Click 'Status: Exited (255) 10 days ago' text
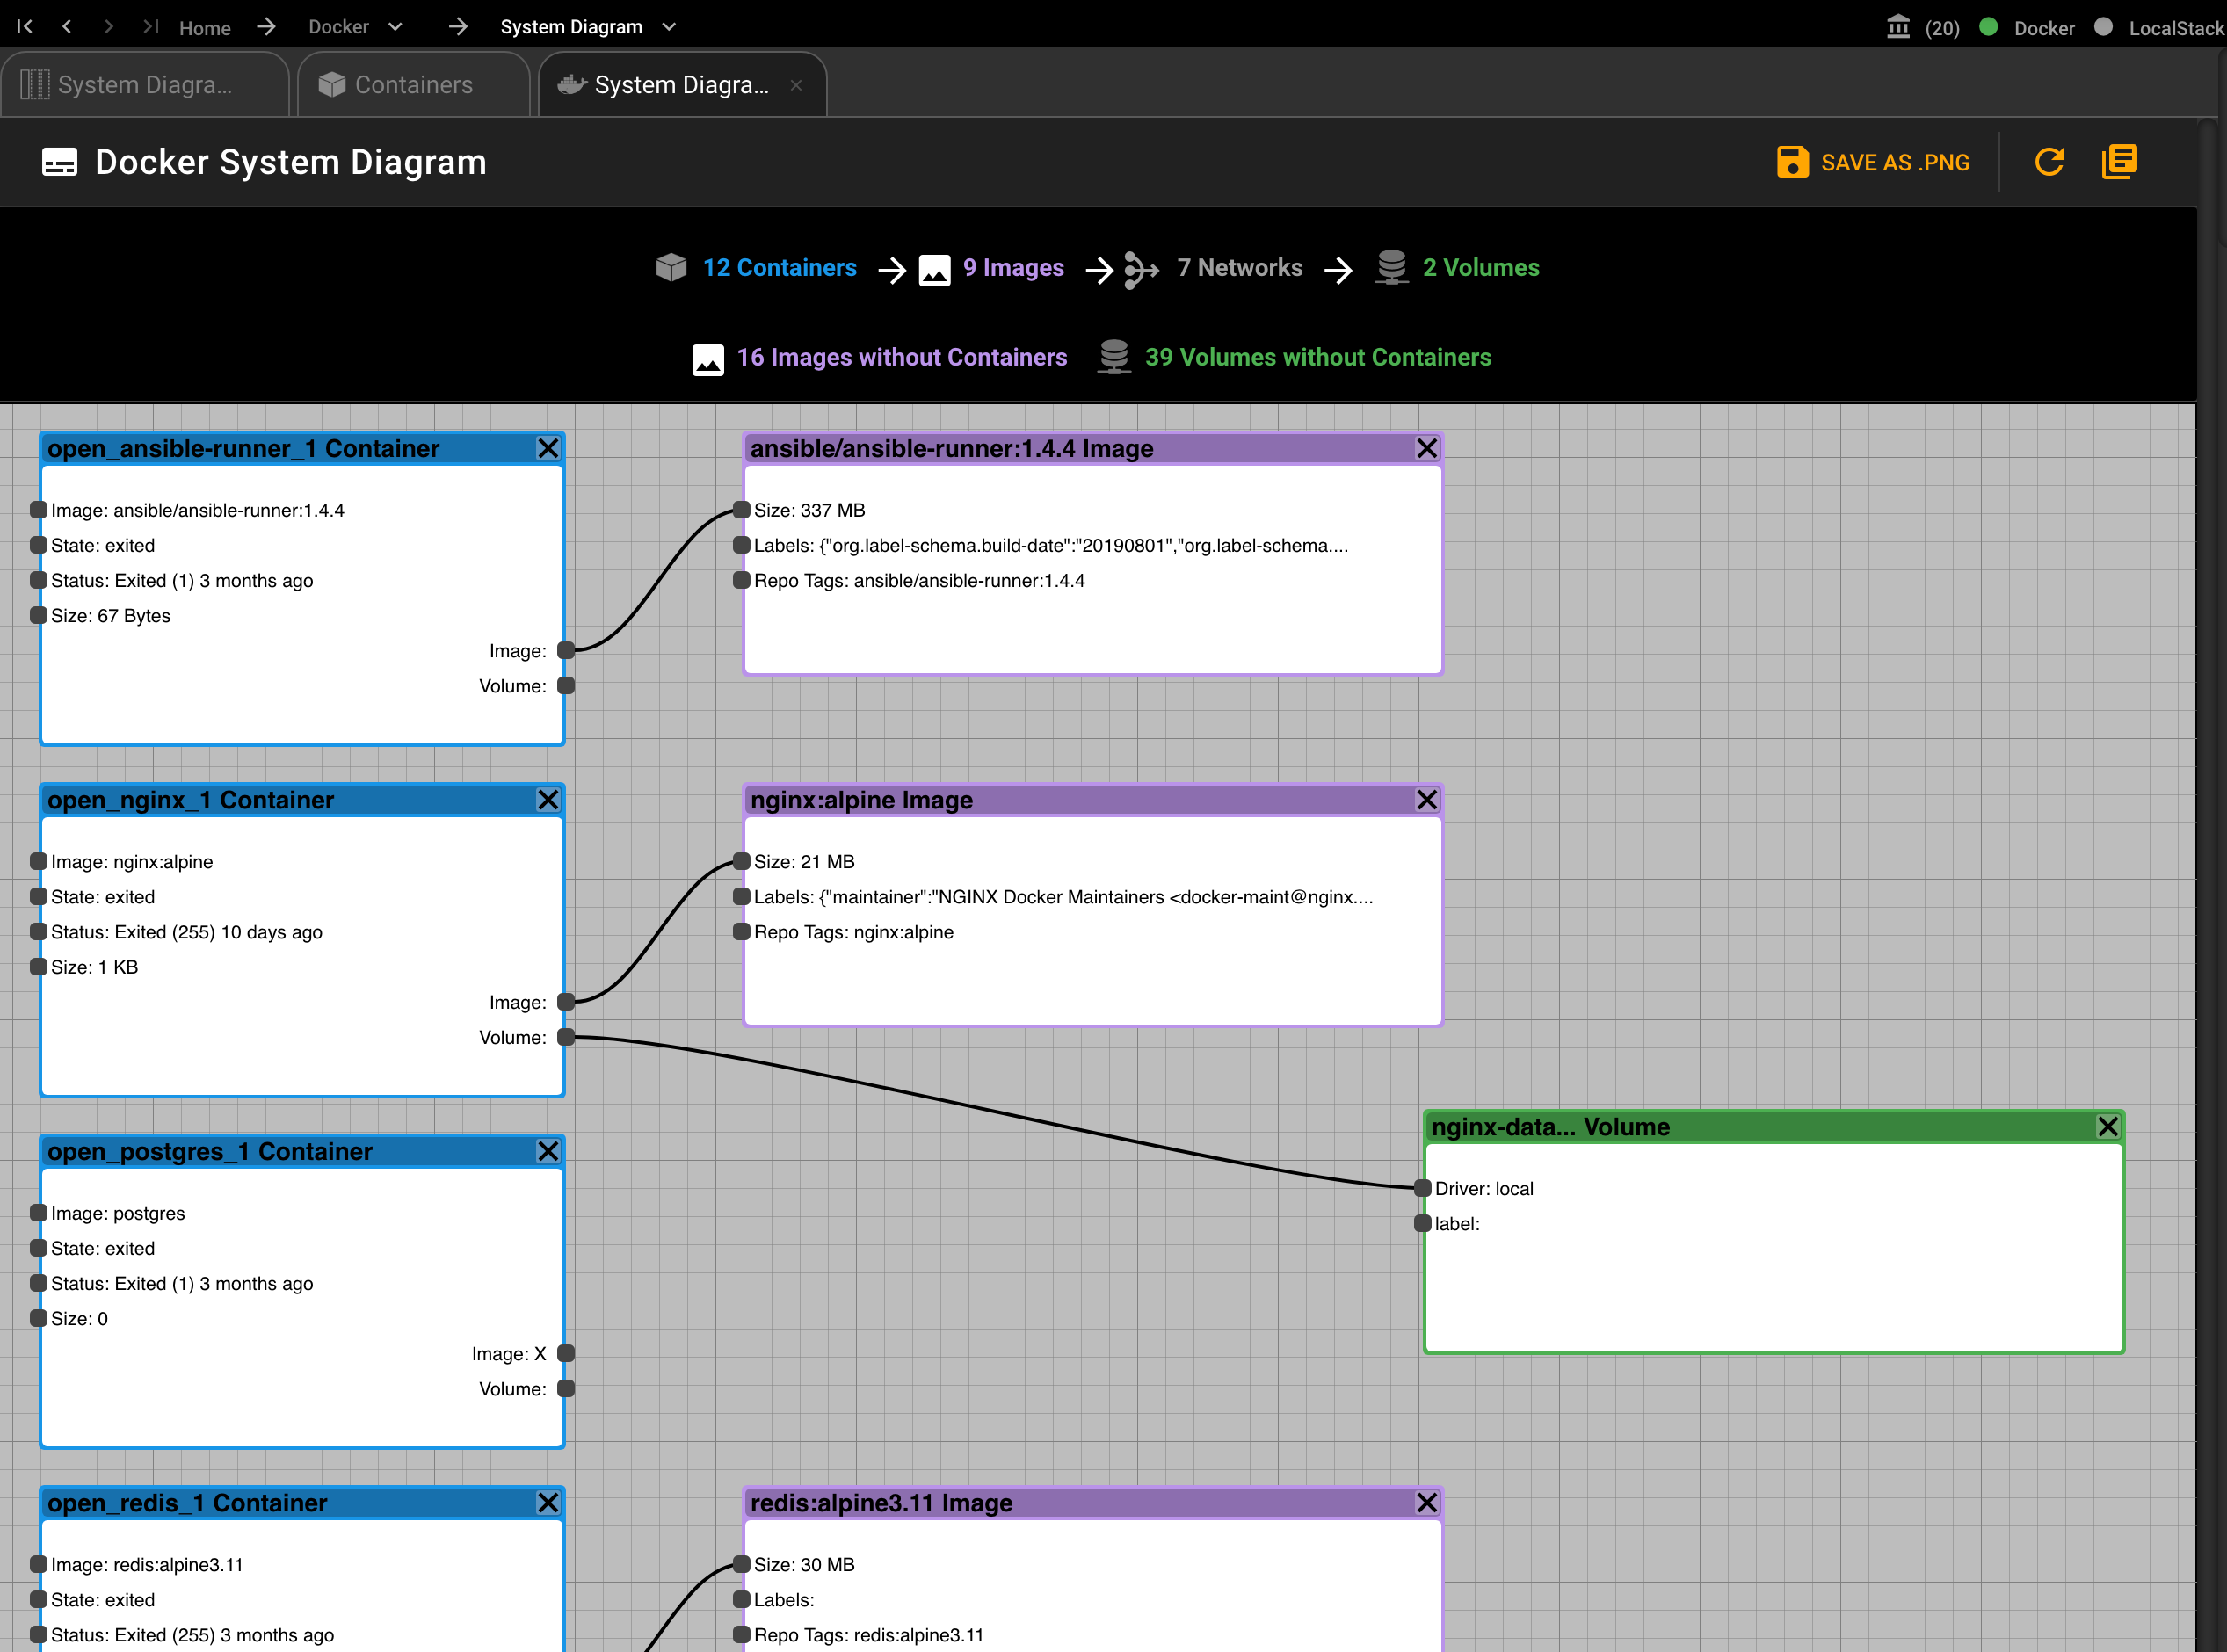Screen dimensions: 2227x1652 [187, 932]
